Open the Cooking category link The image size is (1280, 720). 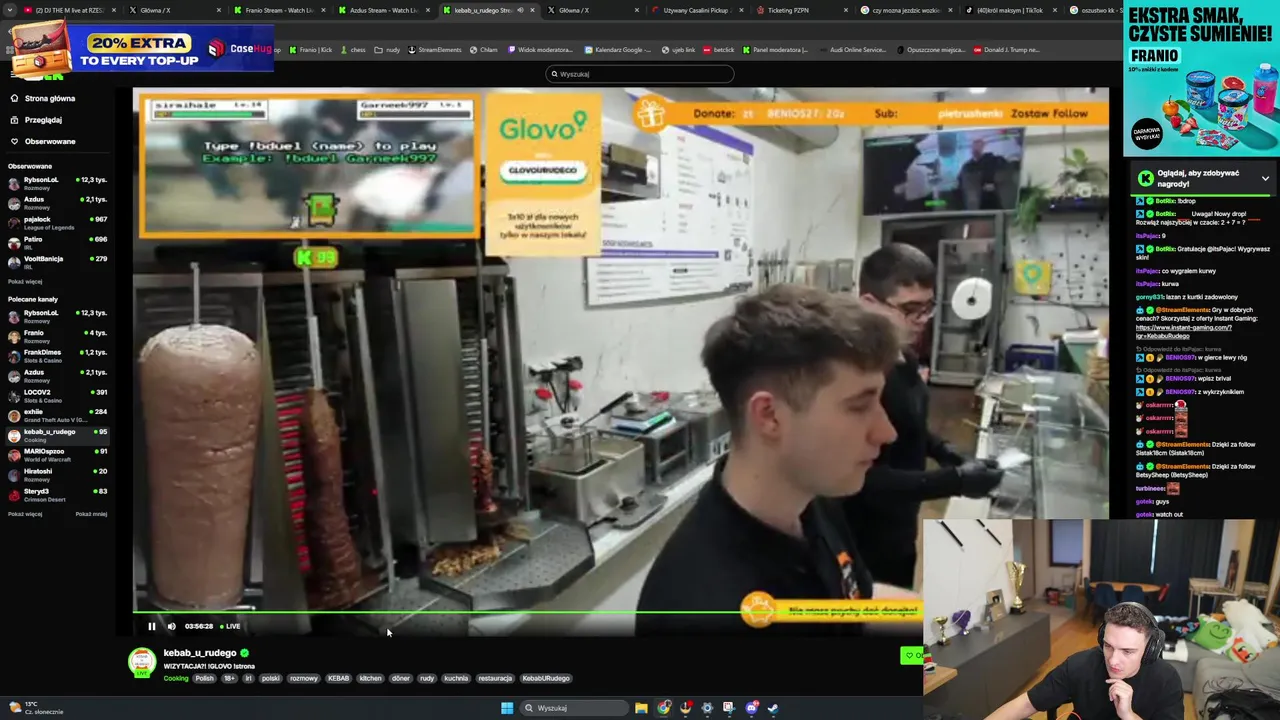click(176, 678)
